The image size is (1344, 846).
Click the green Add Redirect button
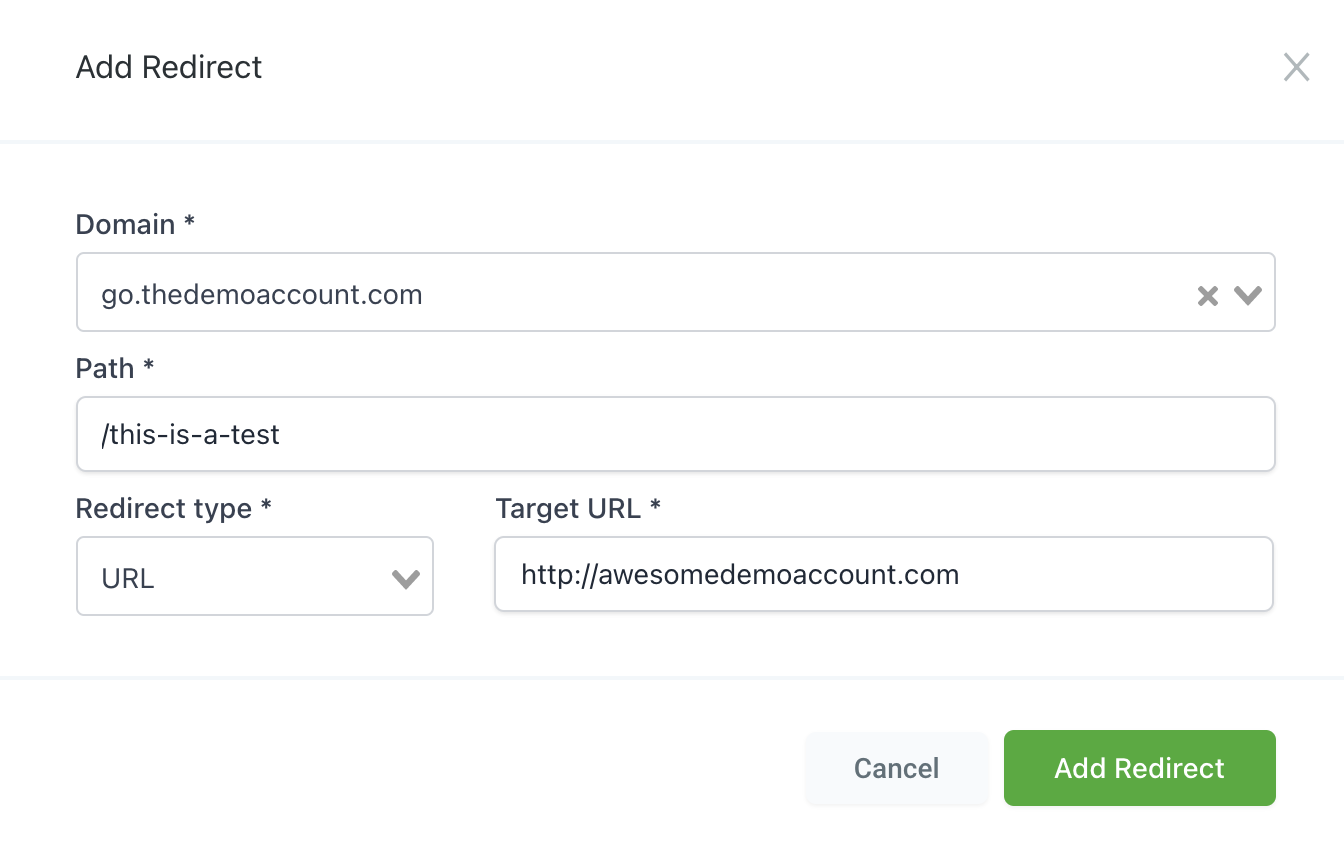(x=1139, y=768)
